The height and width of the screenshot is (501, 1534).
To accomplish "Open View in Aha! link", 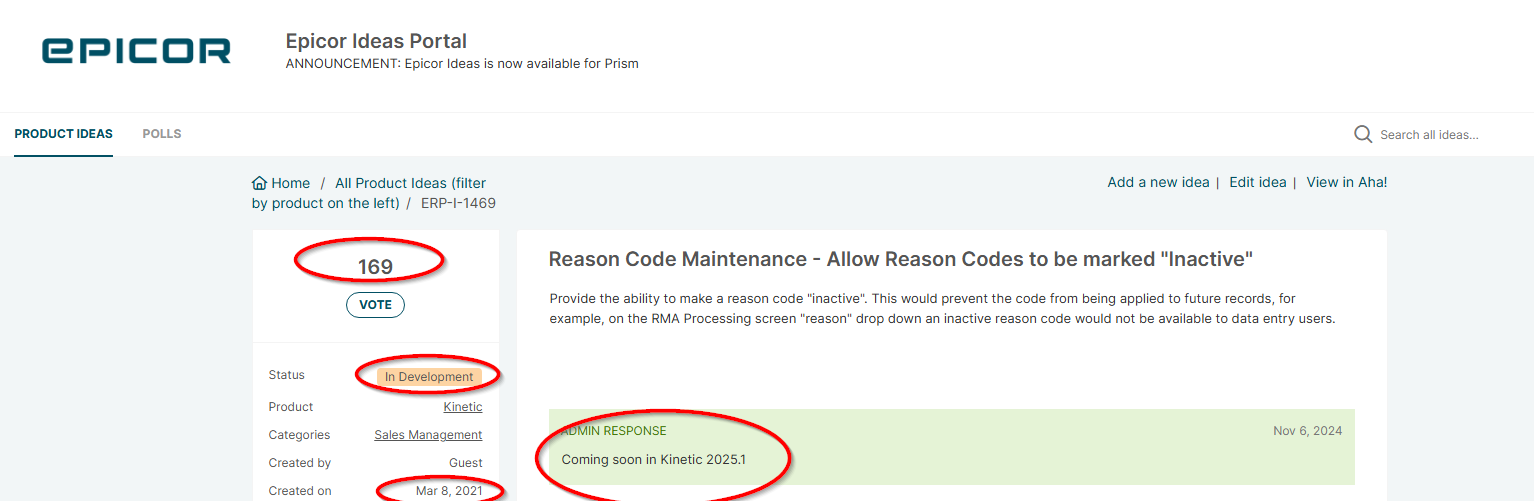I will click(1346, 182).
